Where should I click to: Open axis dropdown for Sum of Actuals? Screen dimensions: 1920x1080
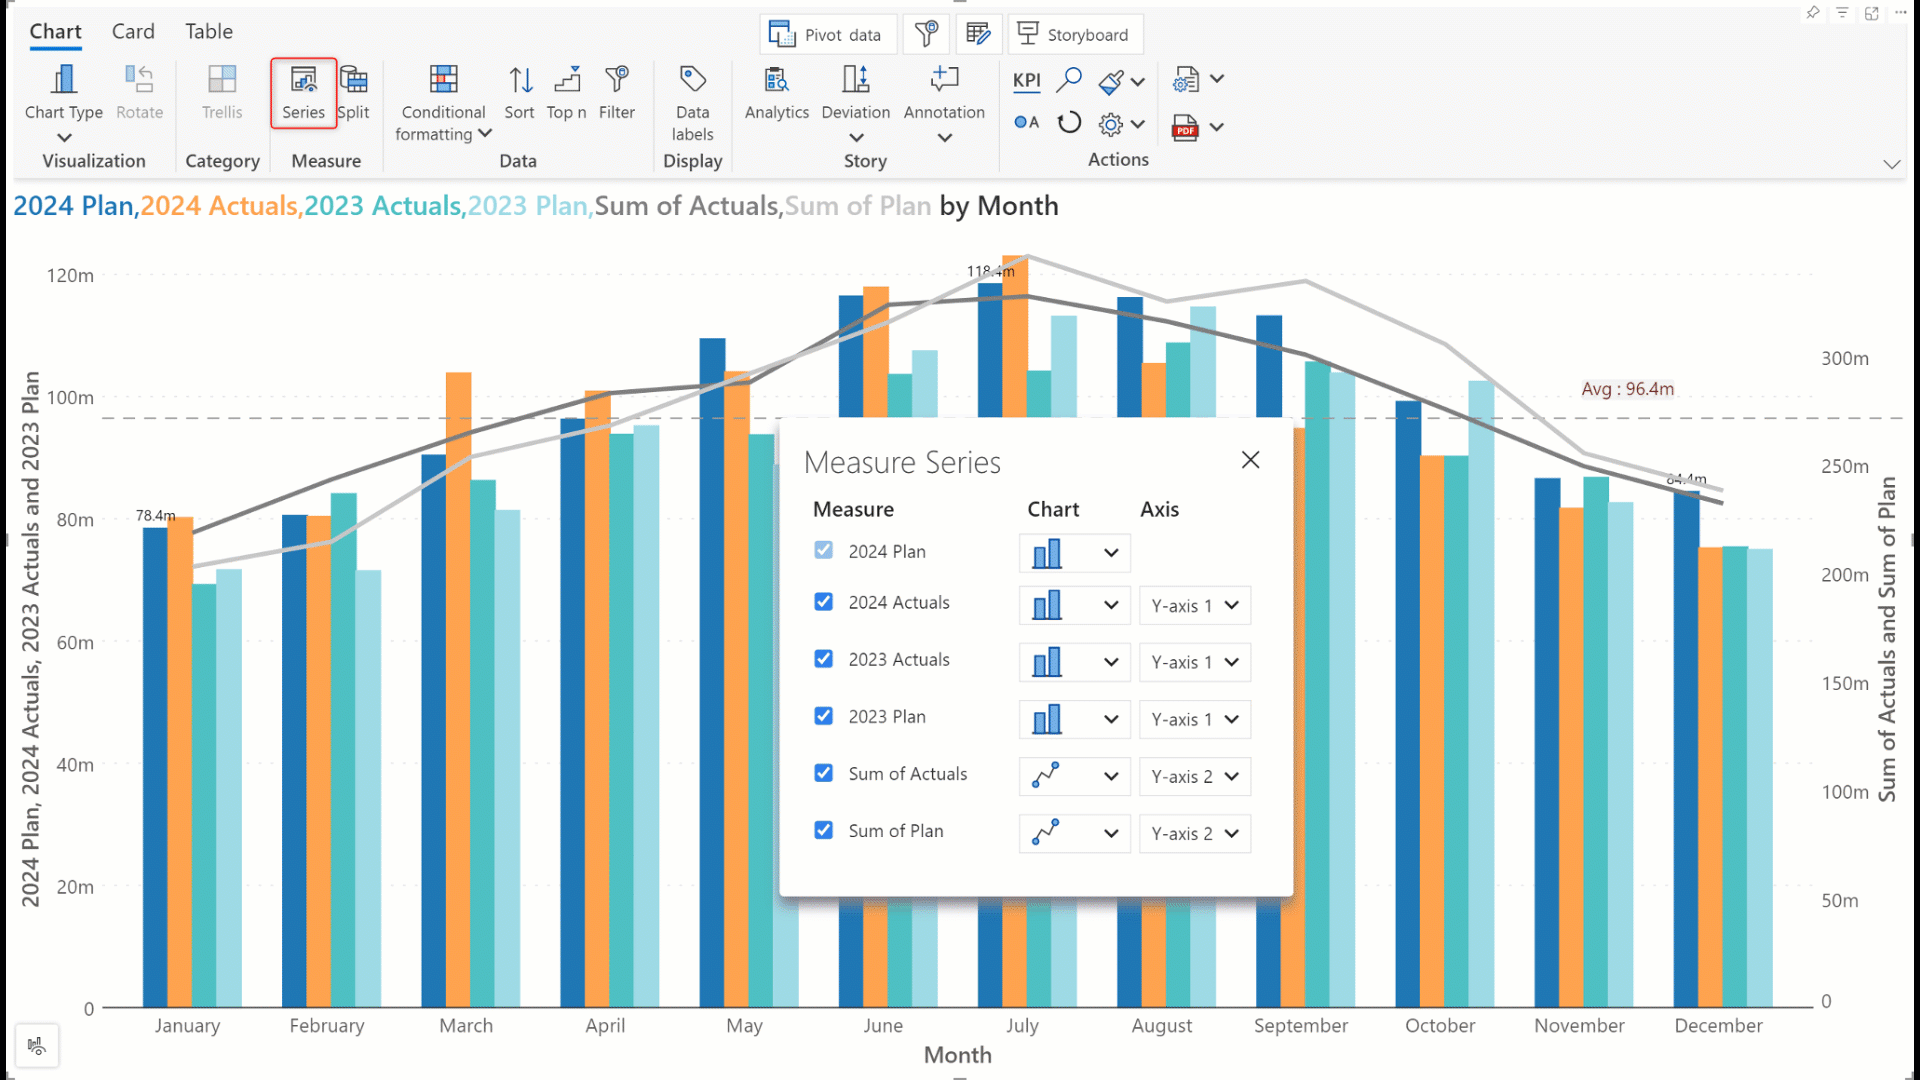[x=1194, y=776]
